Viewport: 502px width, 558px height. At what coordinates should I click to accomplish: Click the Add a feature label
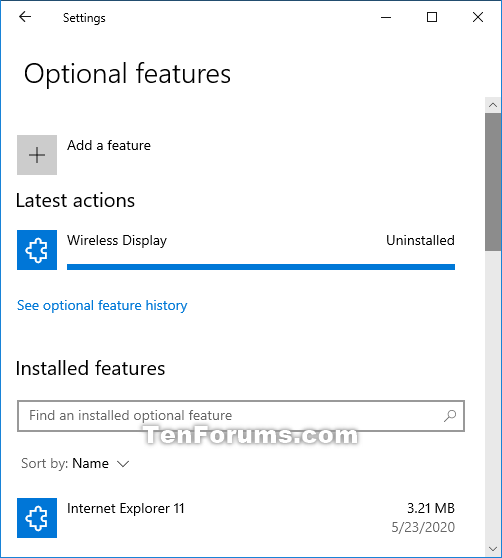click(x=109, y=146)
